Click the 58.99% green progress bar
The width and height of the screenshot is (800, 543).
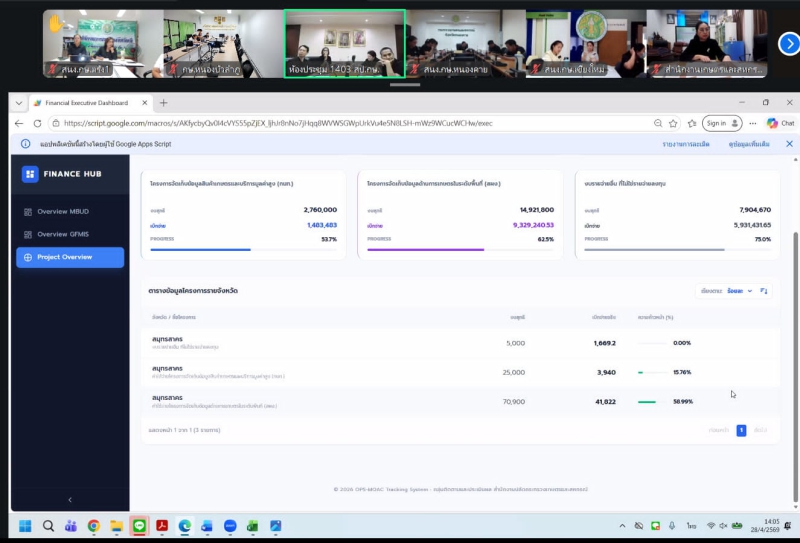(x=648, y=402)
